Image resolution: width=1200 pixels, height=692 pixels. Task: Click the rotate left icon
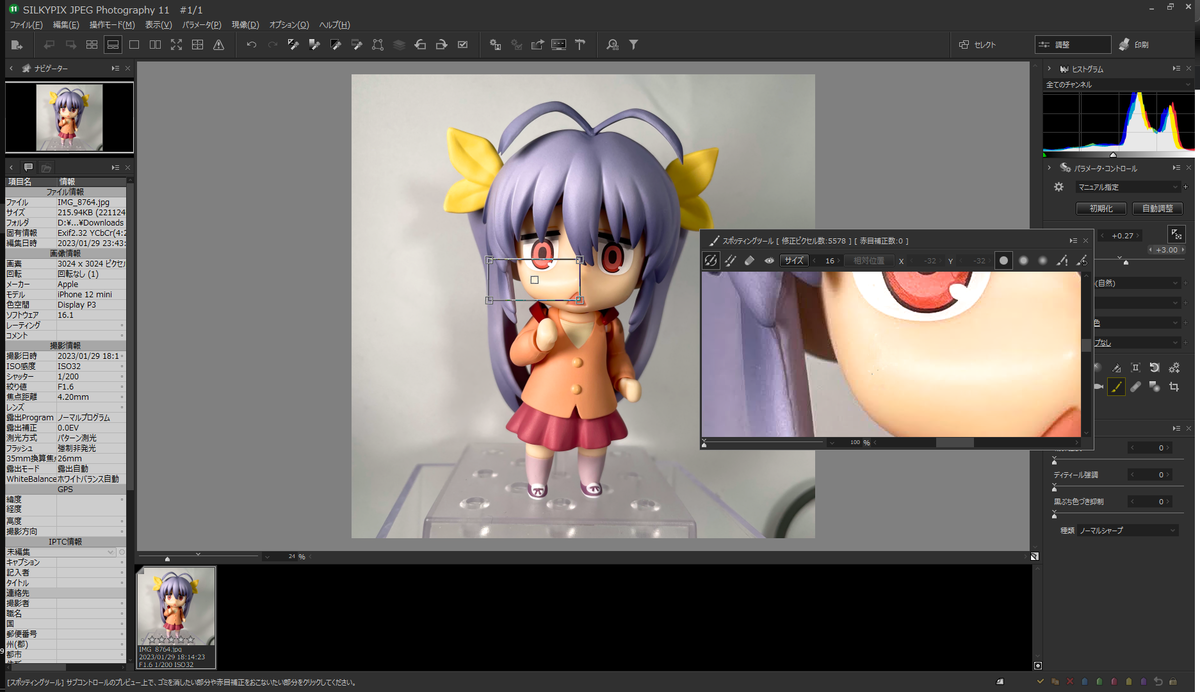click(419, 45)
